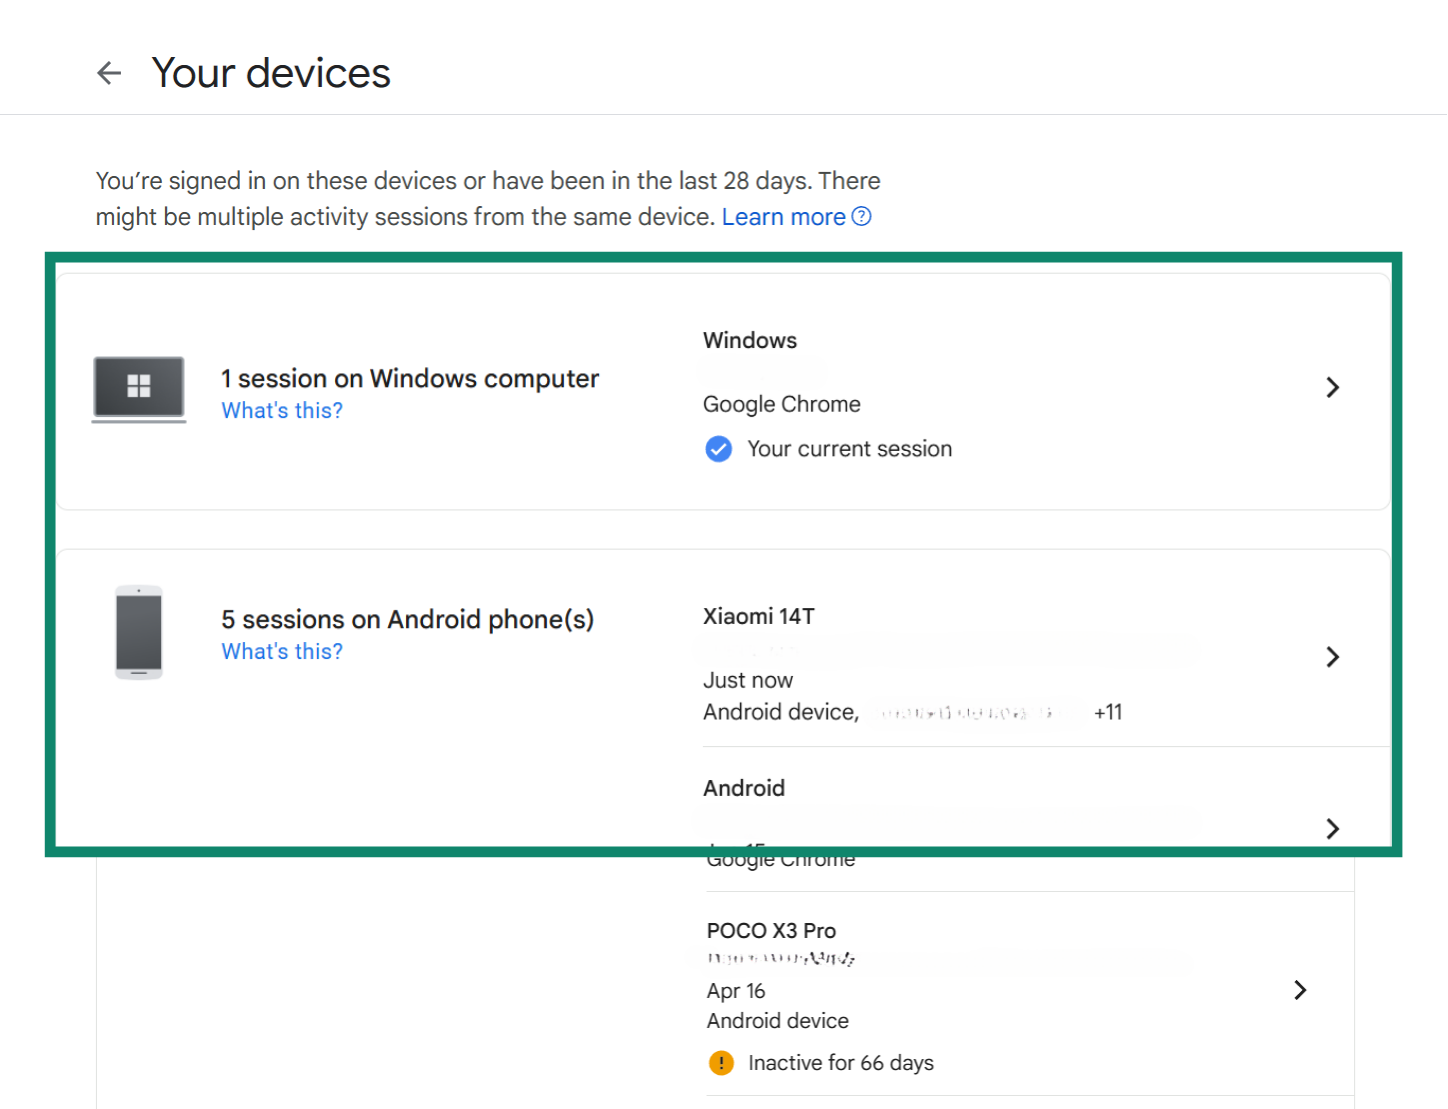Expand the Xiaomi 14T device details
Viewport: 1448px width, 1109px height.
(1332, 657)
